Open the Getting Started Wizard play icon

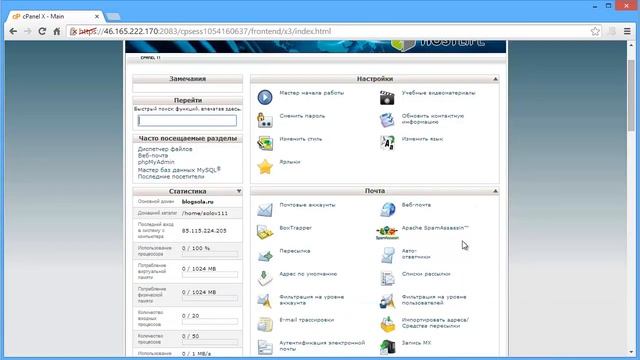click(264, 97)
